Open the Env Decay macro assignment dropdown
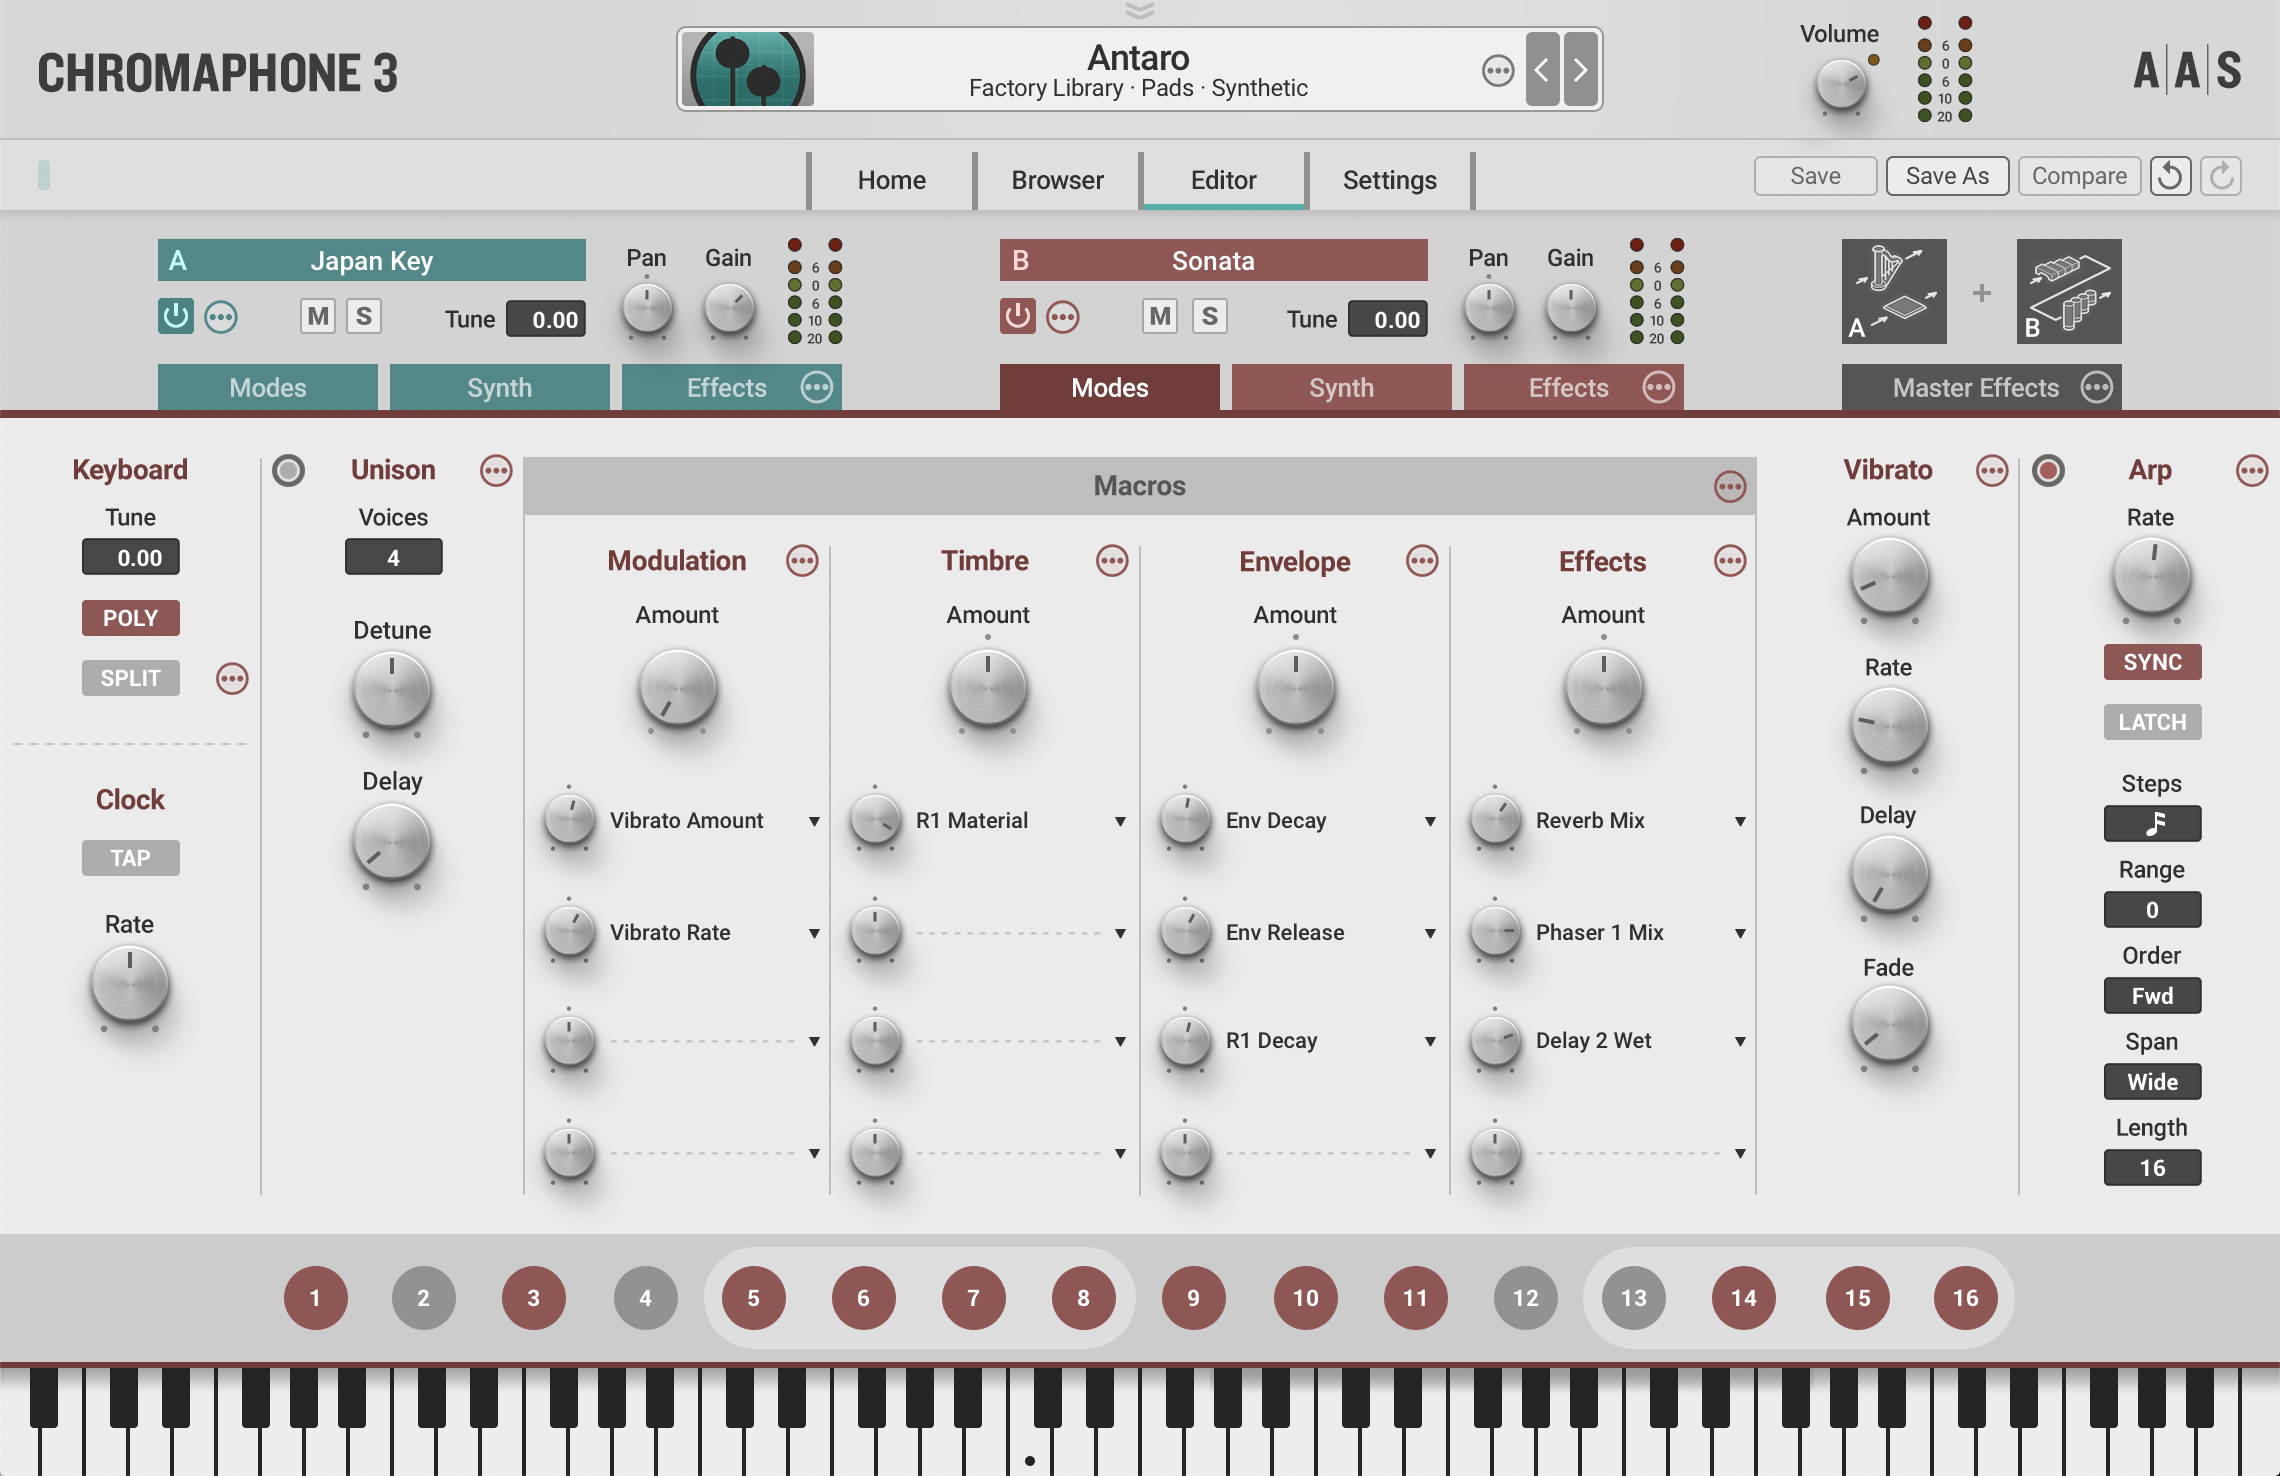This screenshot has height=1476, width=2280. pyautogui.click(x=1432, y=821)
